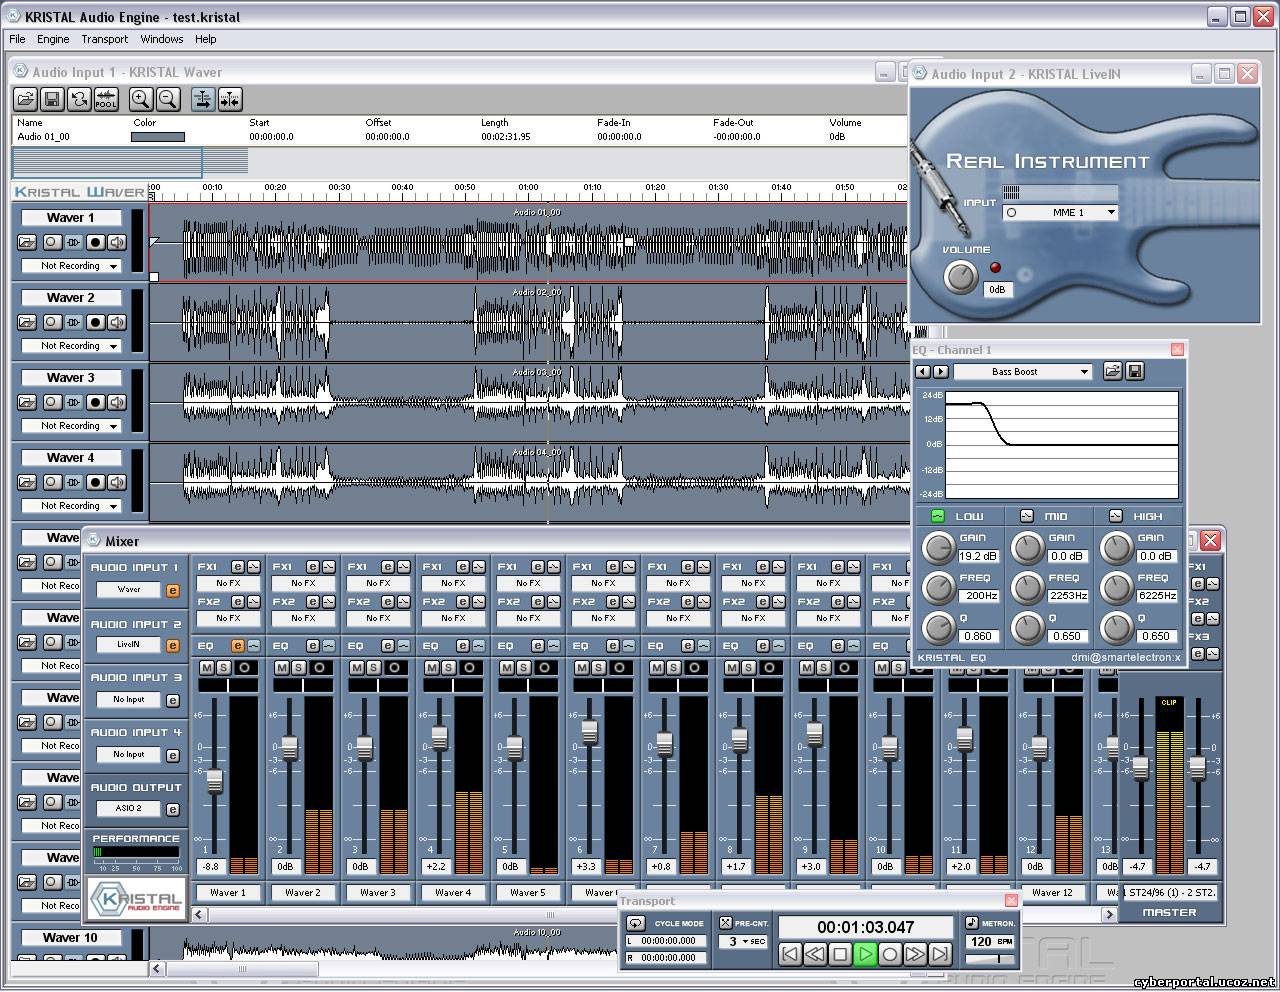Enable the LOW band in EQ
The height and width of the screenshot is (992, 1280).
(937, 516)
